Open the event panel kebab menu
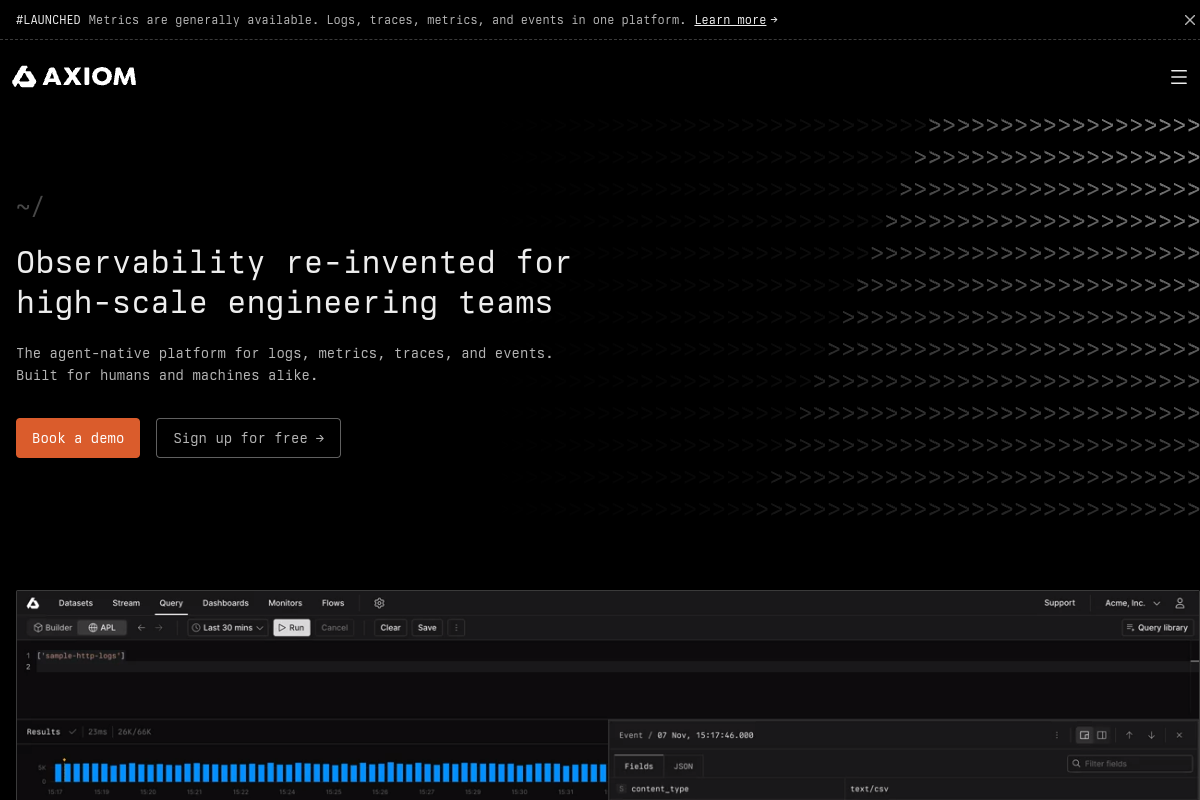 (x=1057, y=735)
